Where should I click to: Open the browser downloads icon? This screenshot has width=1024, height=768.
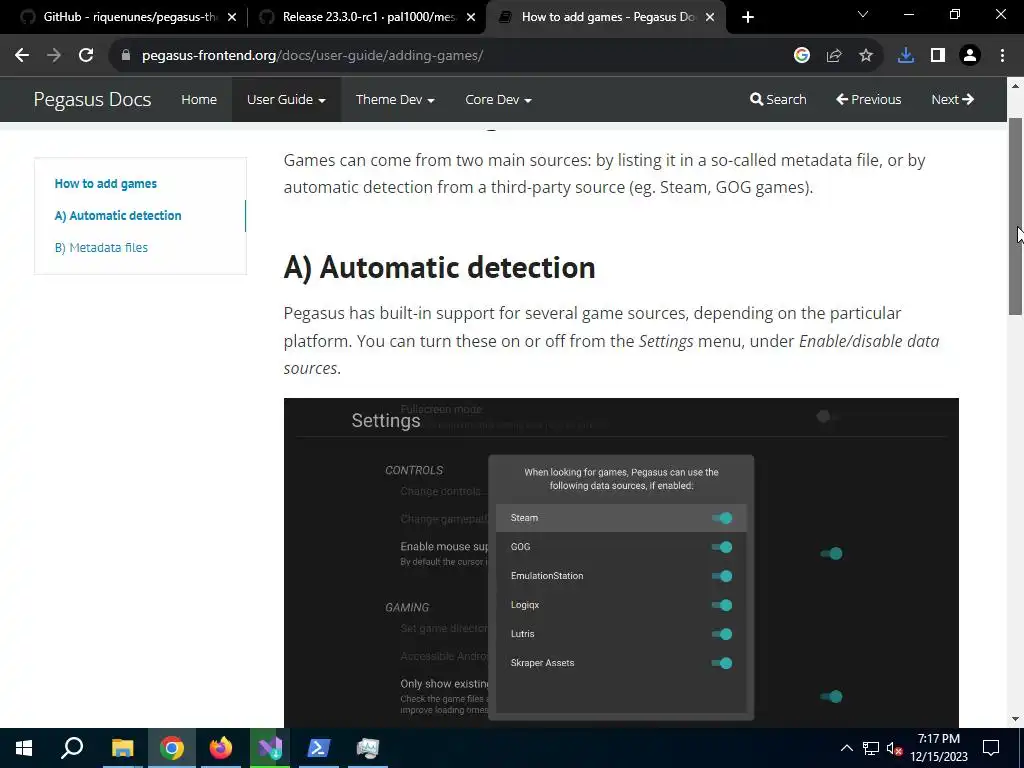click(x=905, y=56)
